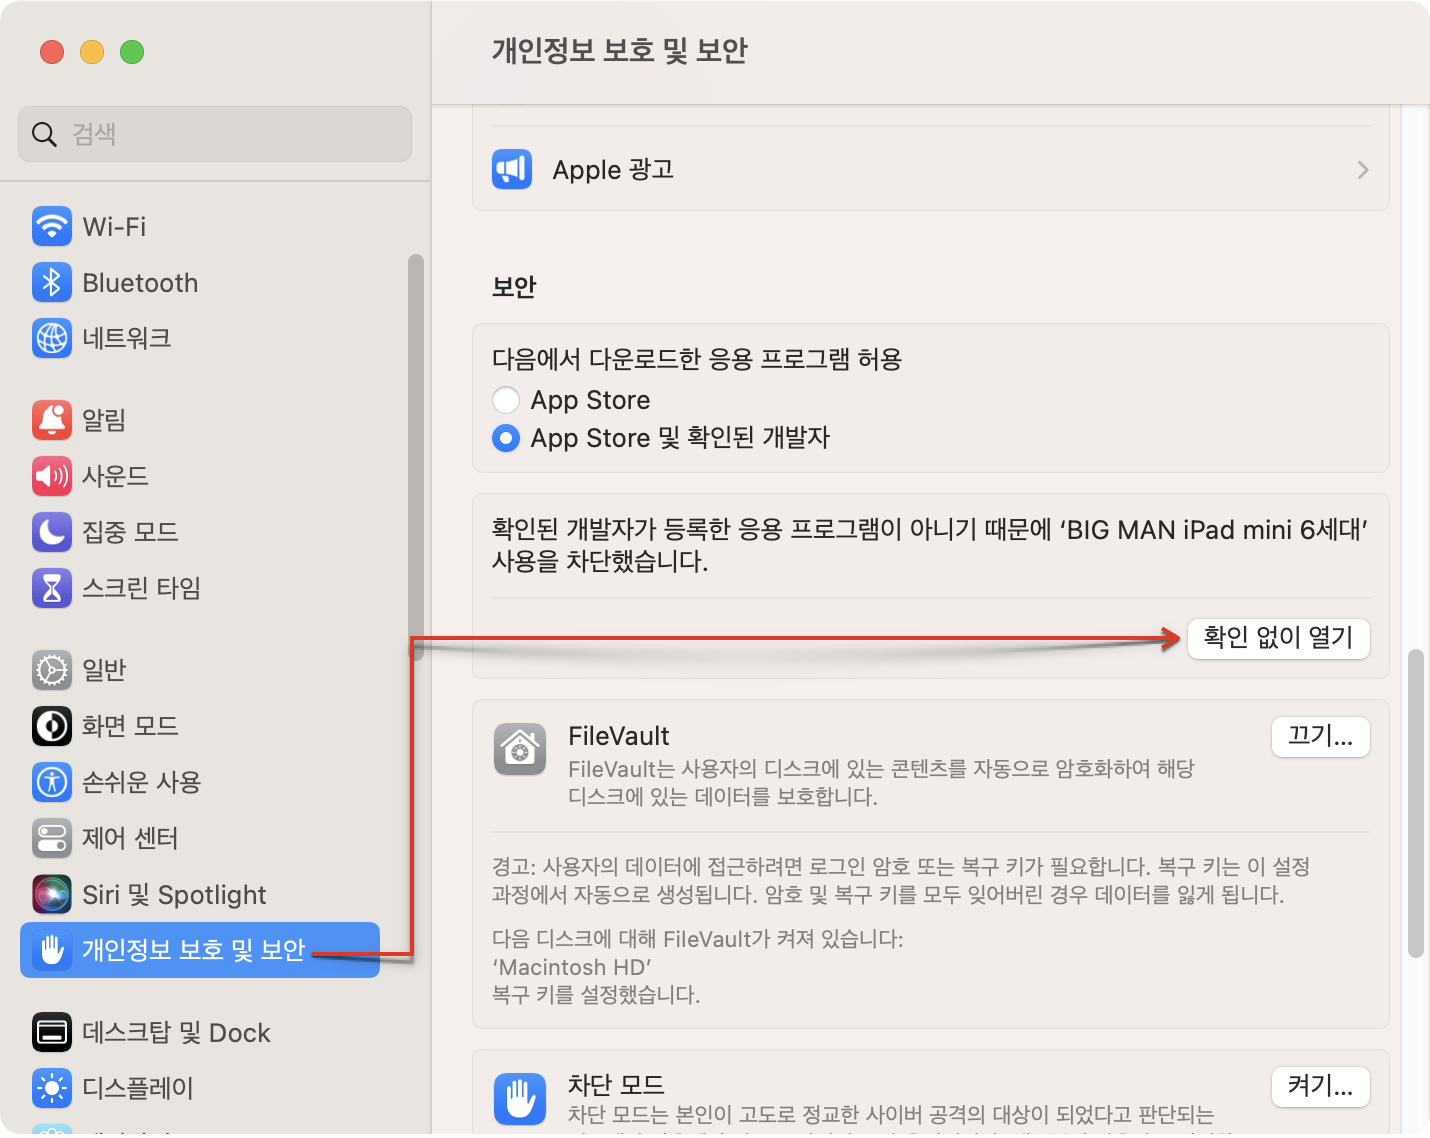Click the sidebar scrollbar thumb
Screen dimensions: 1430x1138
coord(416,456)
